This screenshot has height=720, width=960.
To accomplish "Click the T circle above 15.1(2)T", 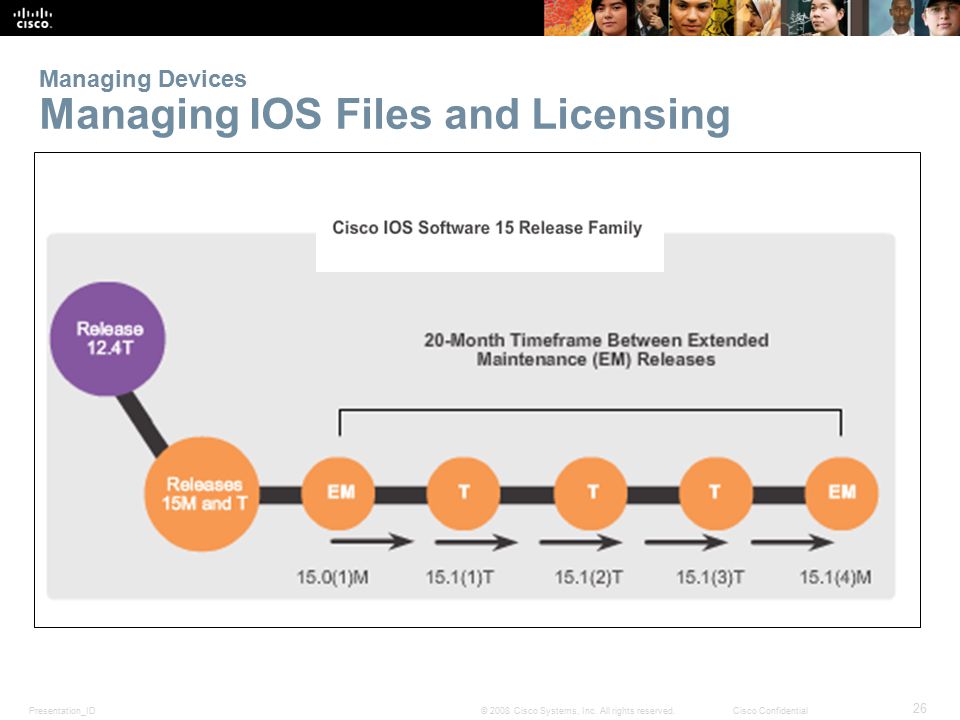I will 591,493.
